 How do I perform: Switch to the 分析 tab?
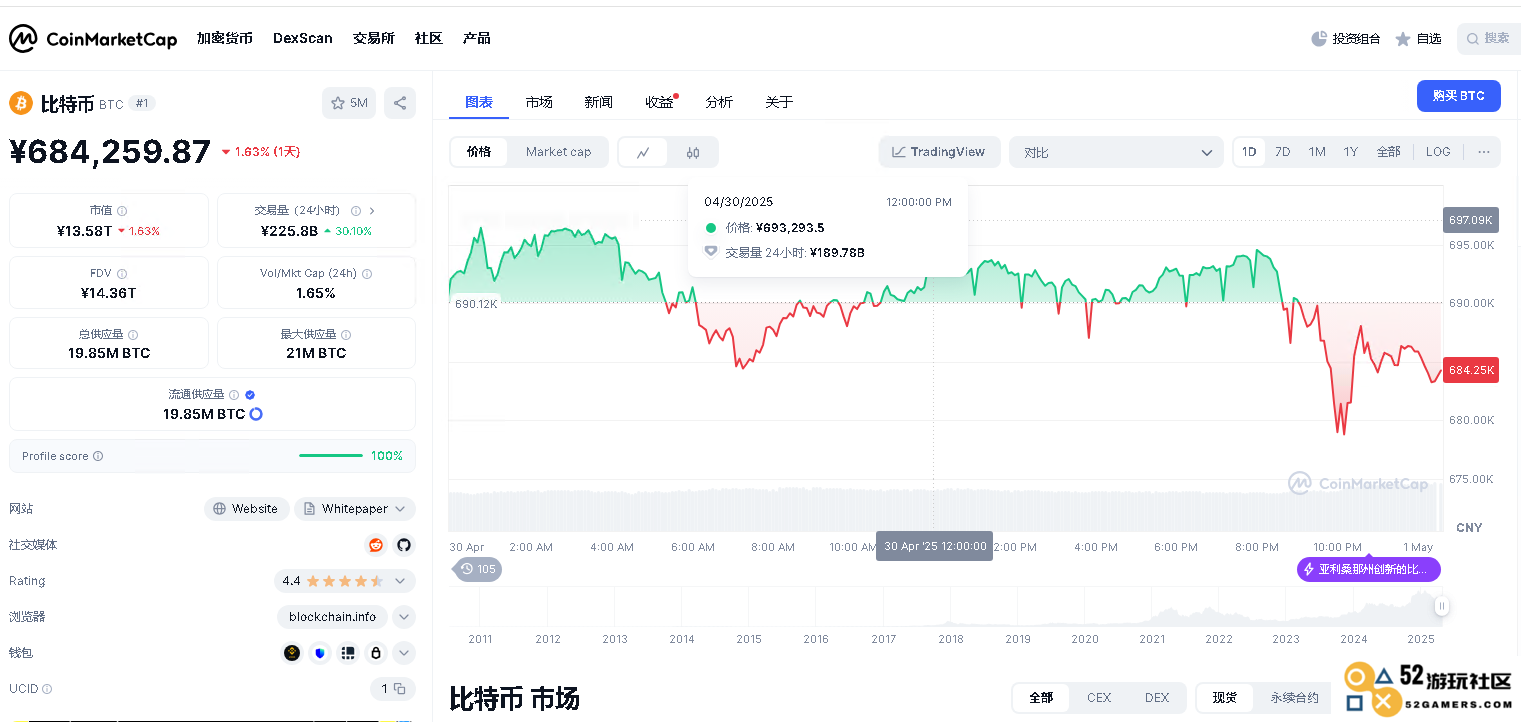pyautogui.click(x=719, y=102)
